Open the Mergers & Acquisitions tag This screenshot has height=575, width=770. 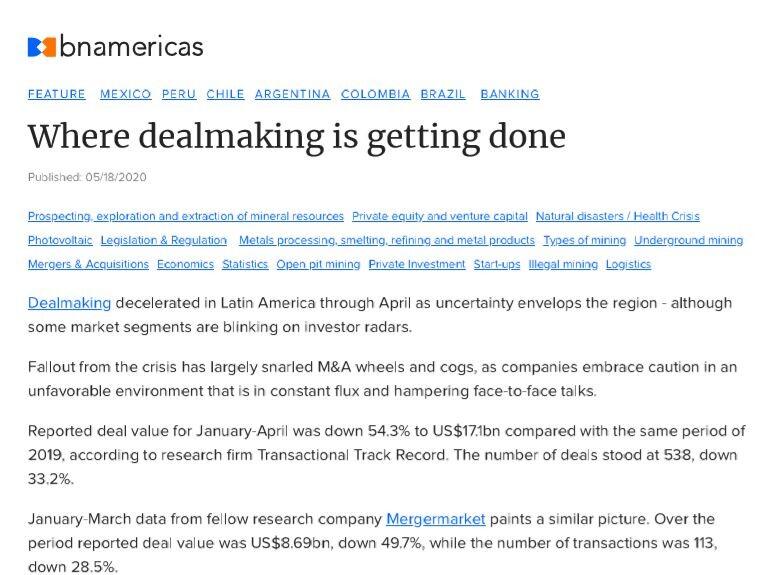click(88, 264)
